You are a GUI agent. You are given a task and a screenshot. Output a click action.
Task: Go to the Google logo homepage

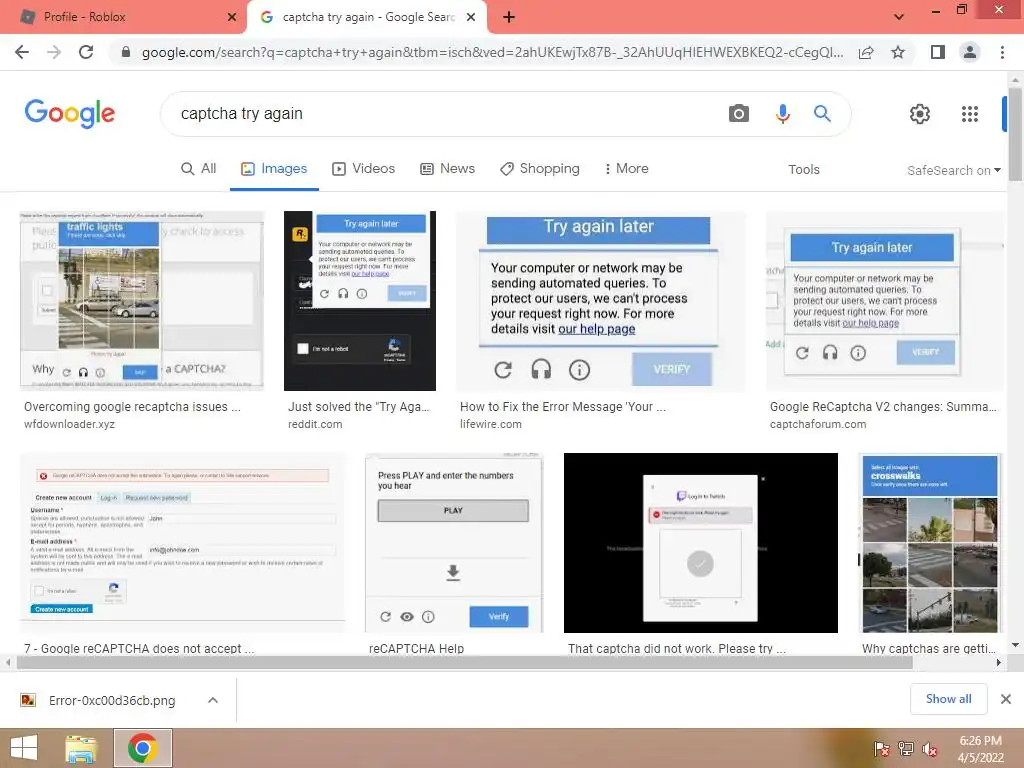coord(70,114)
